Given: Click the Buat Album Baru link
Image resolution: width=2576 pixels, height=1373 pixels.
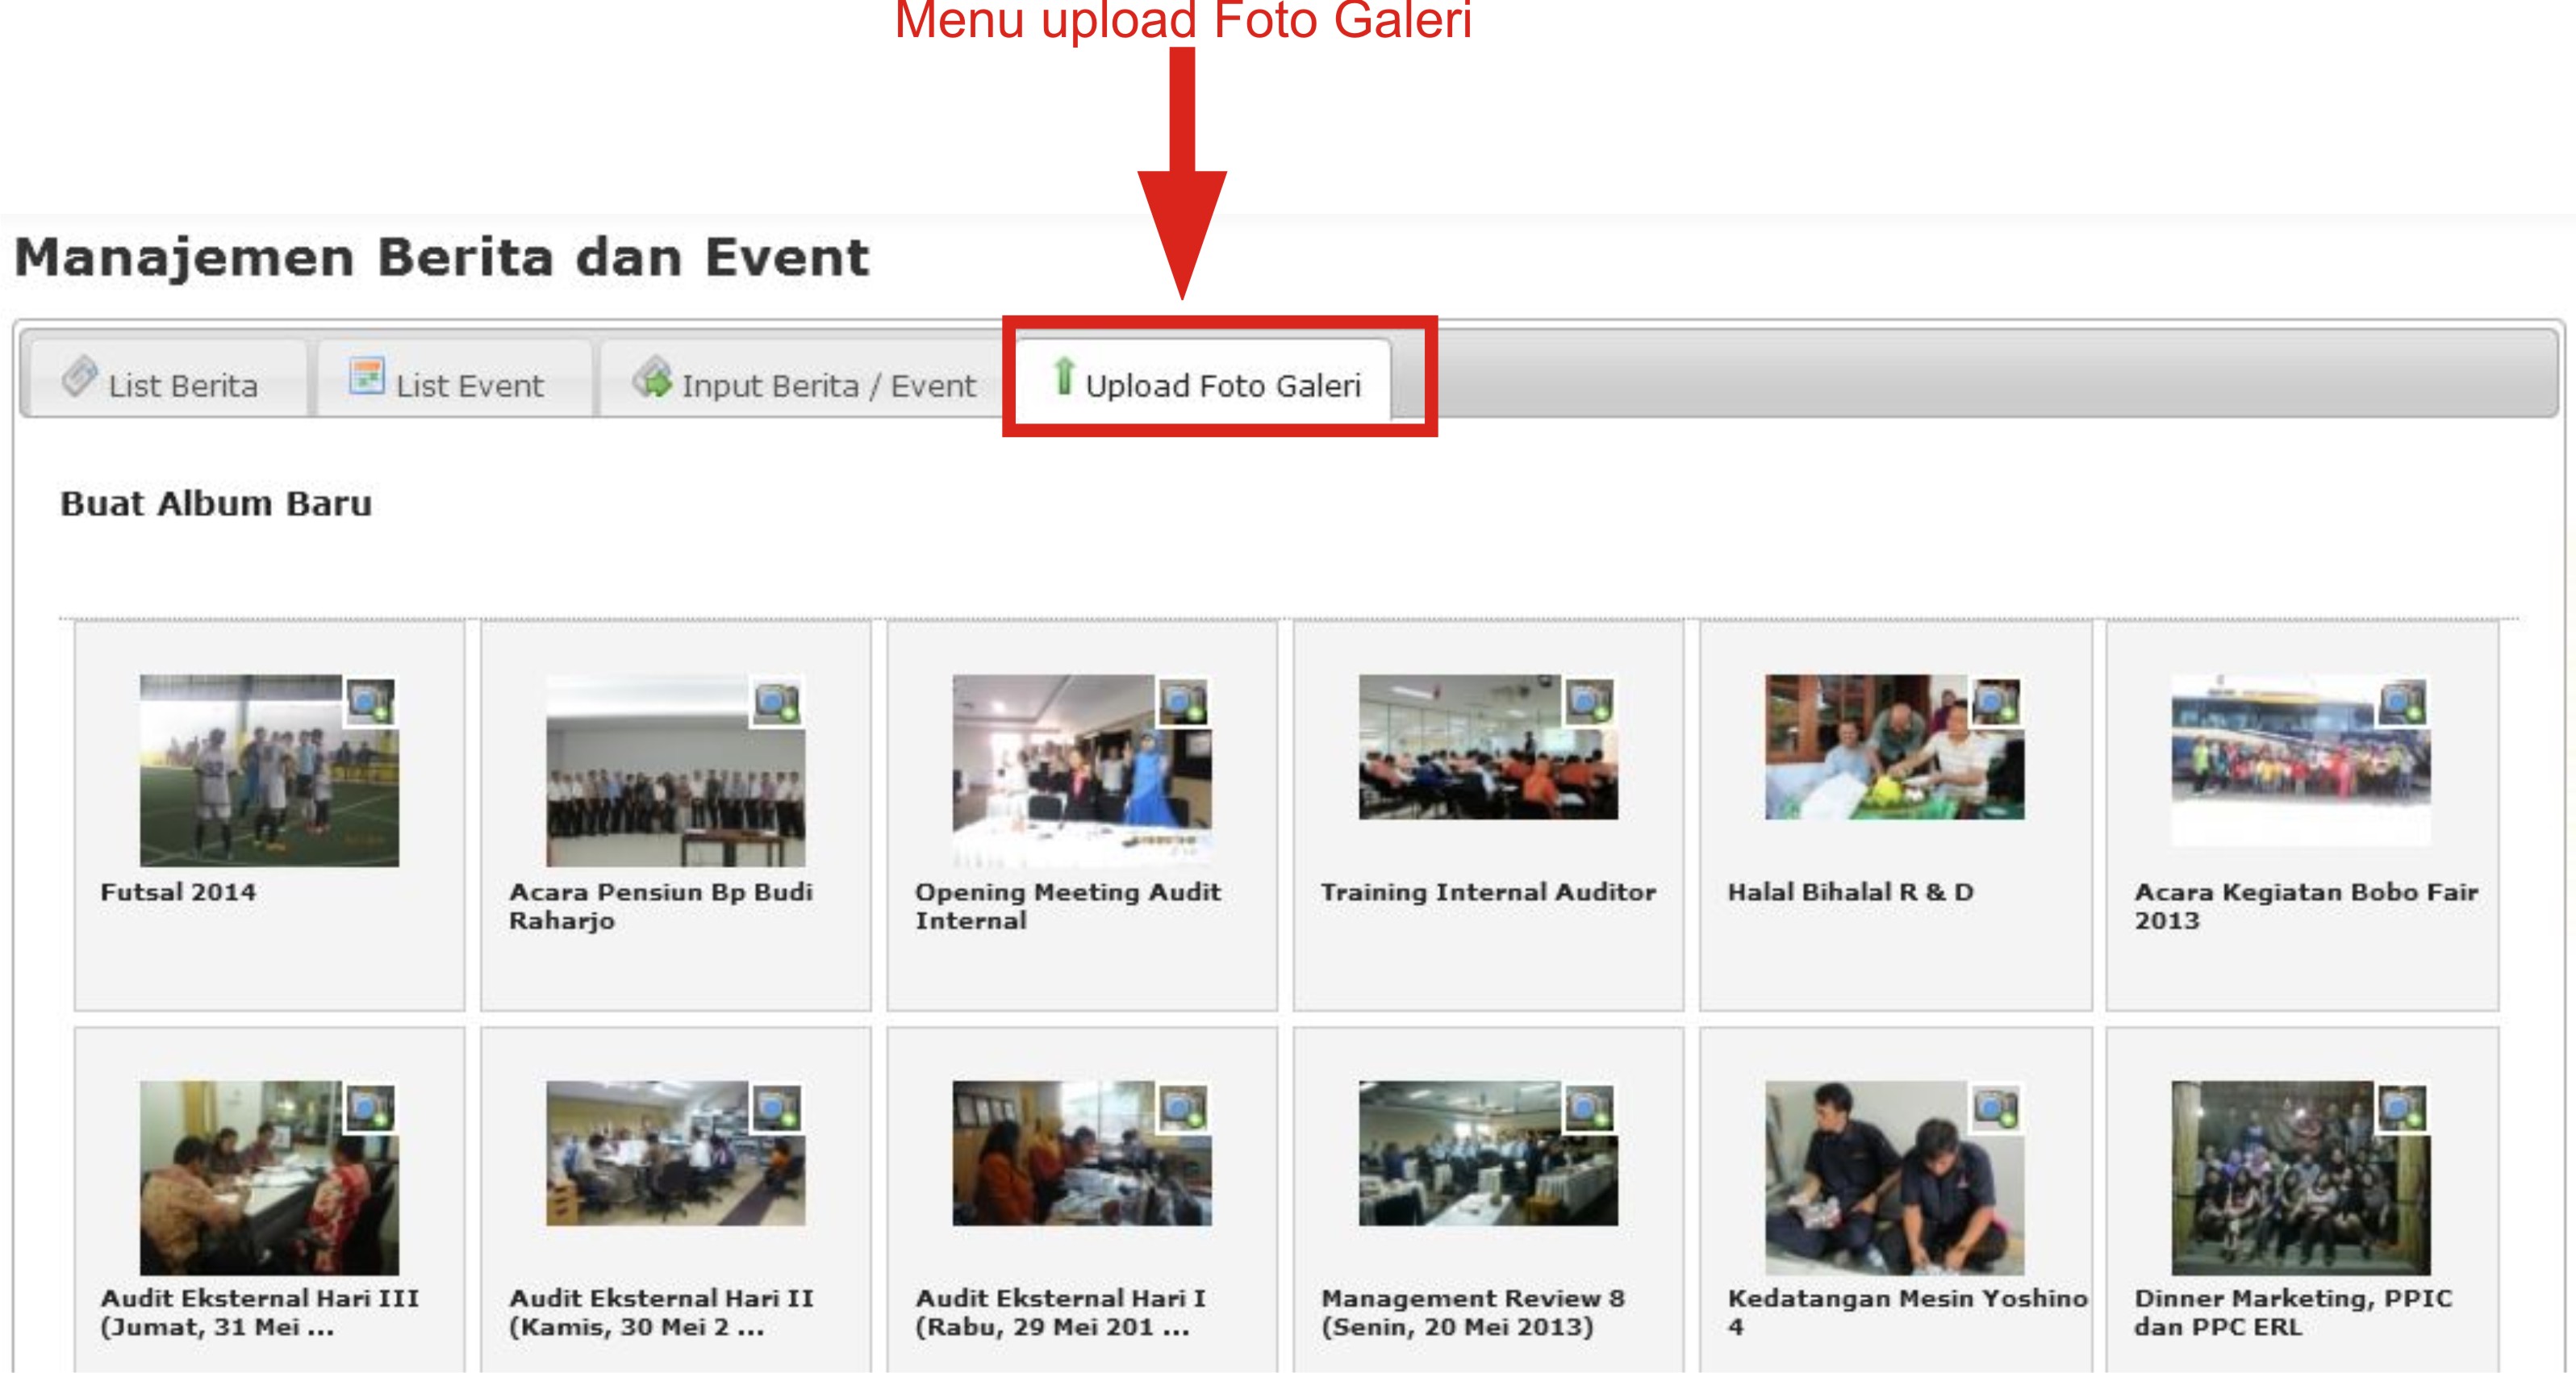Looking at the screenshot, I should (x=216, y=503).
